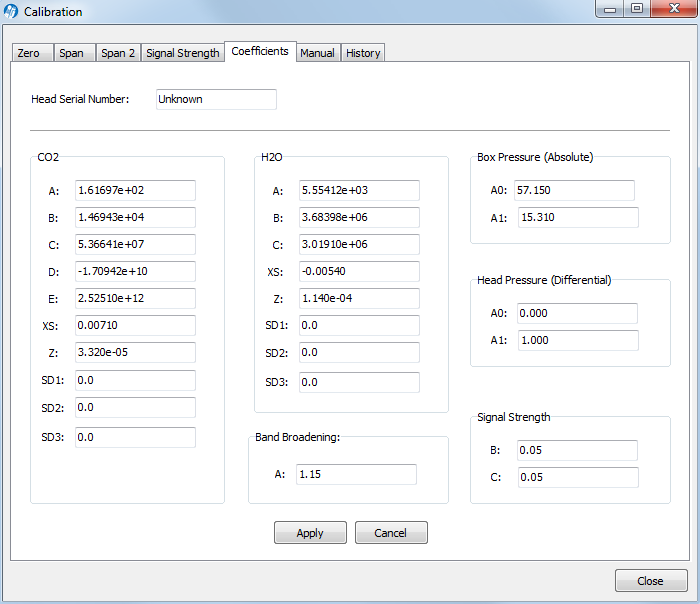Screen dimensions: 700x604
Task: Open the Manual tab
Action: click(x=318, y=53)
